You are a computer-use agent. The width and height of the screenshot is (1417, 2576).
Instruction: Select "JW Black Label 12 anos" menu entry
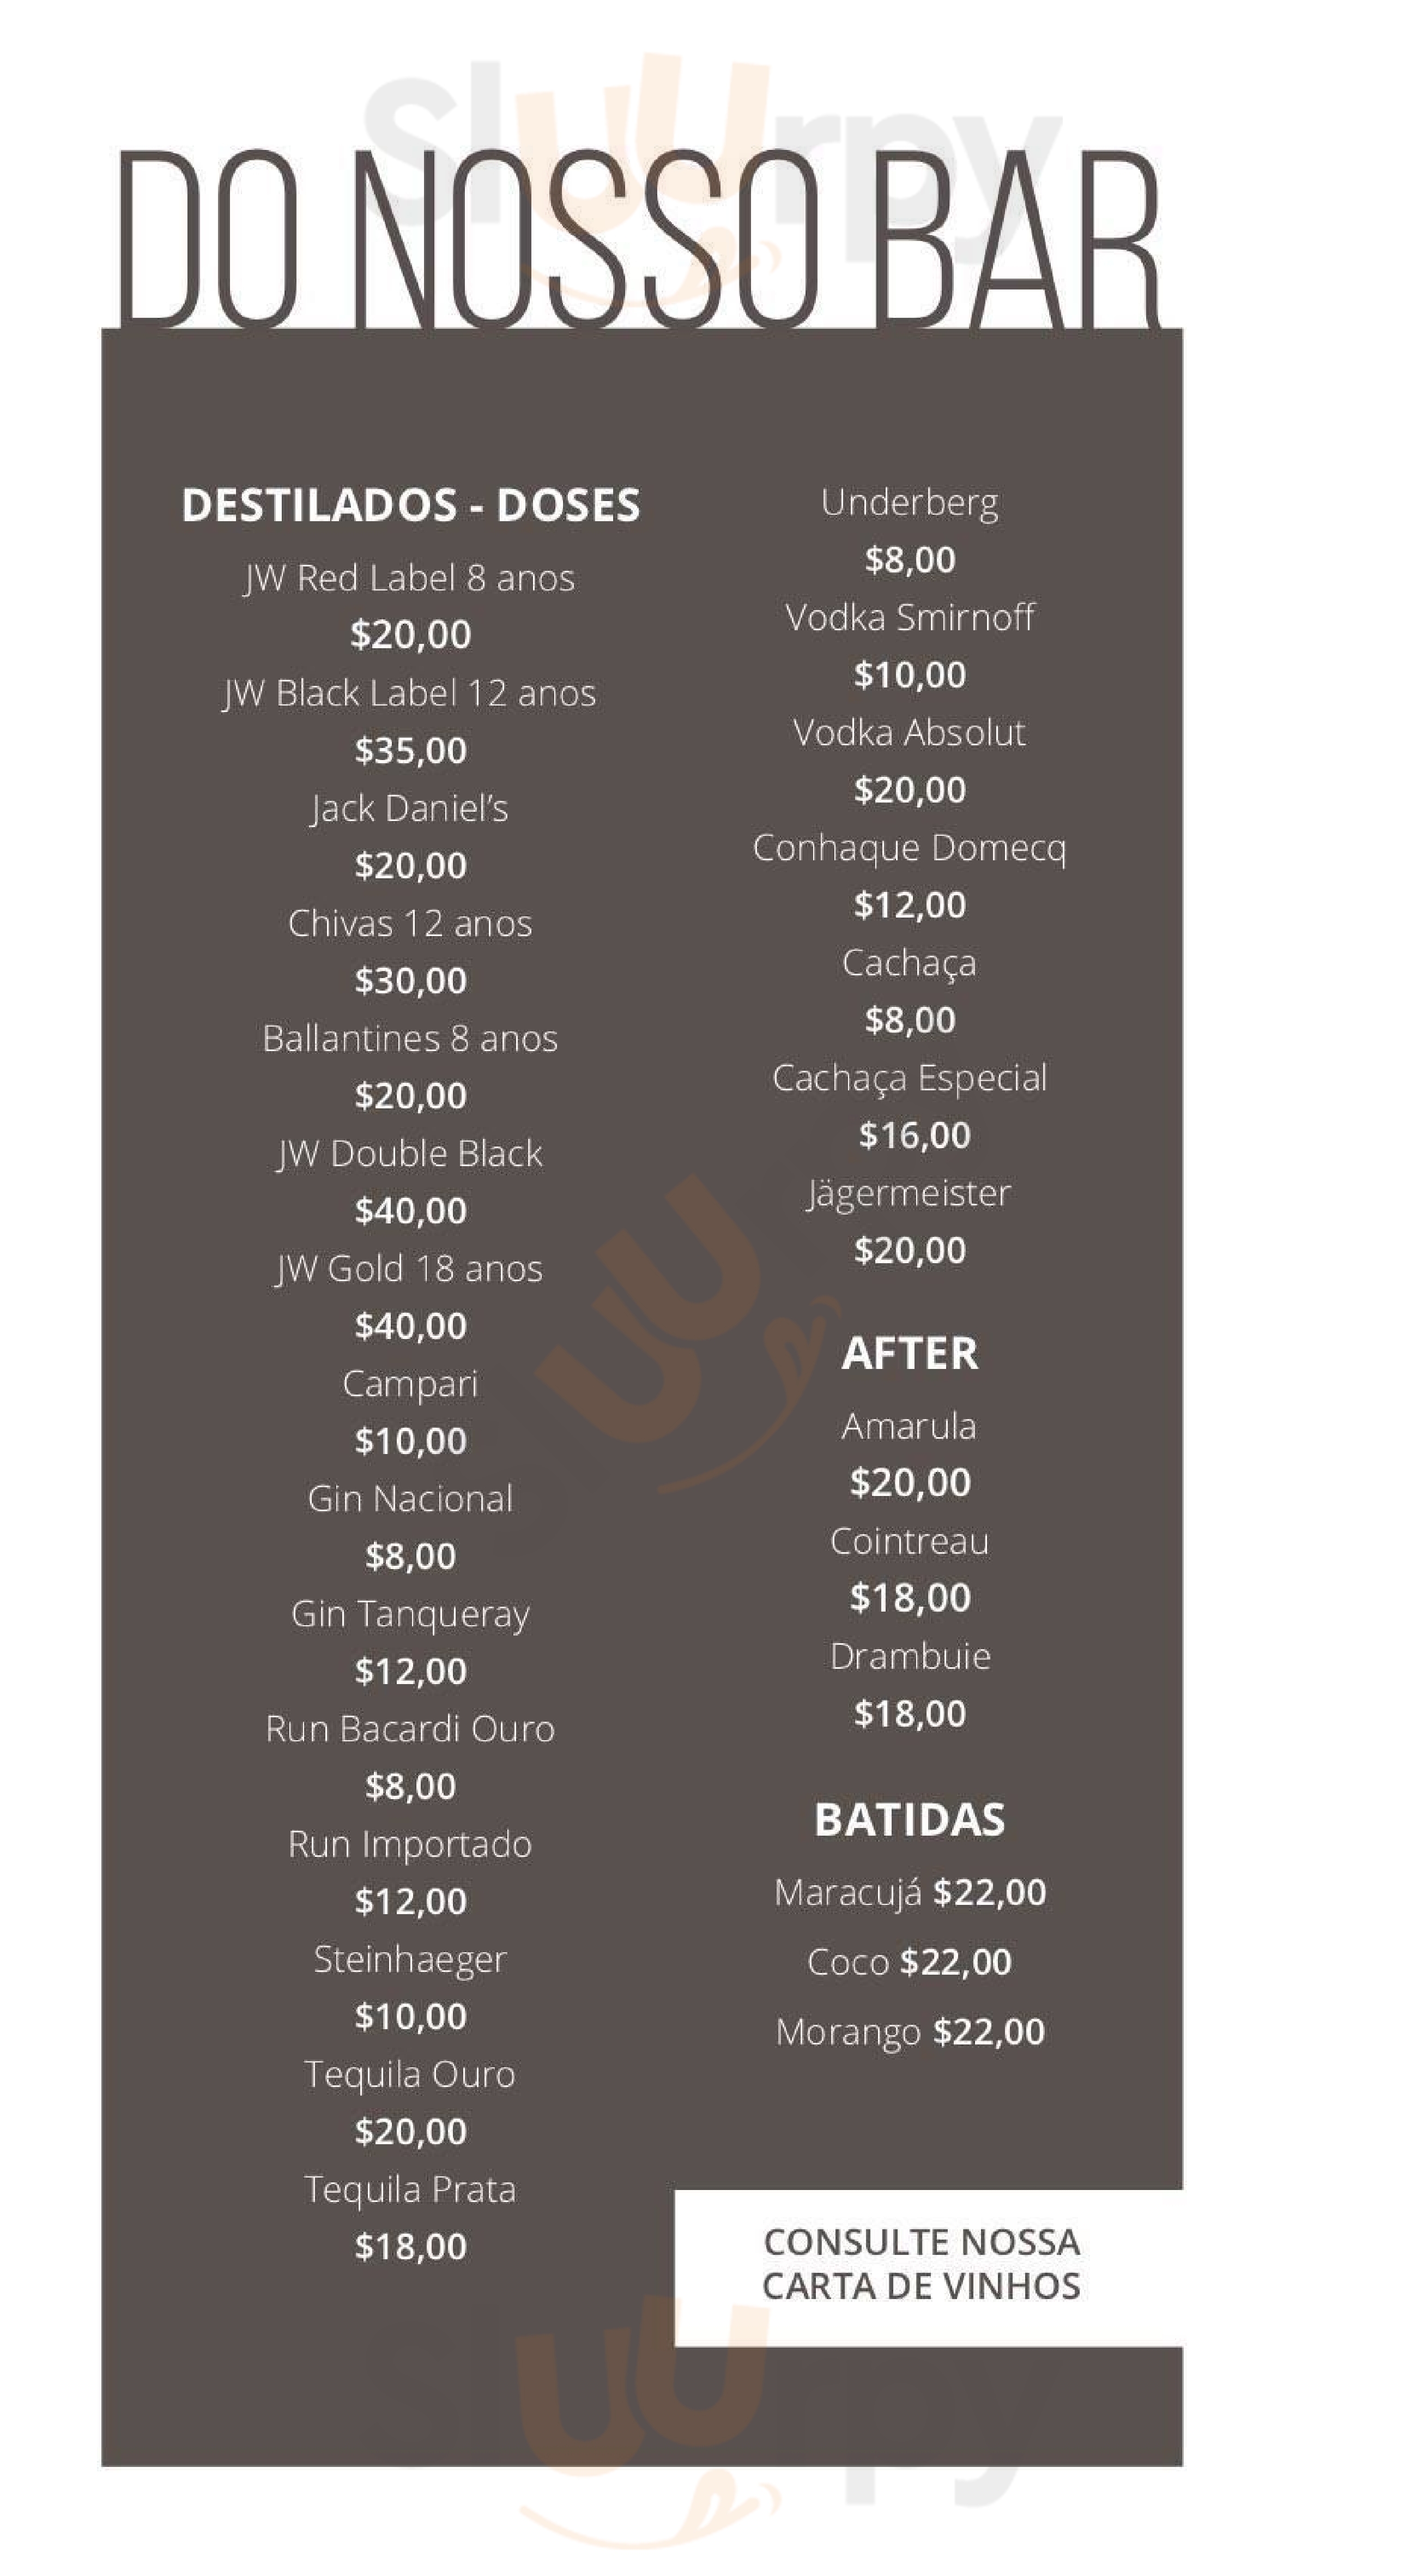(x=410, y=694)
